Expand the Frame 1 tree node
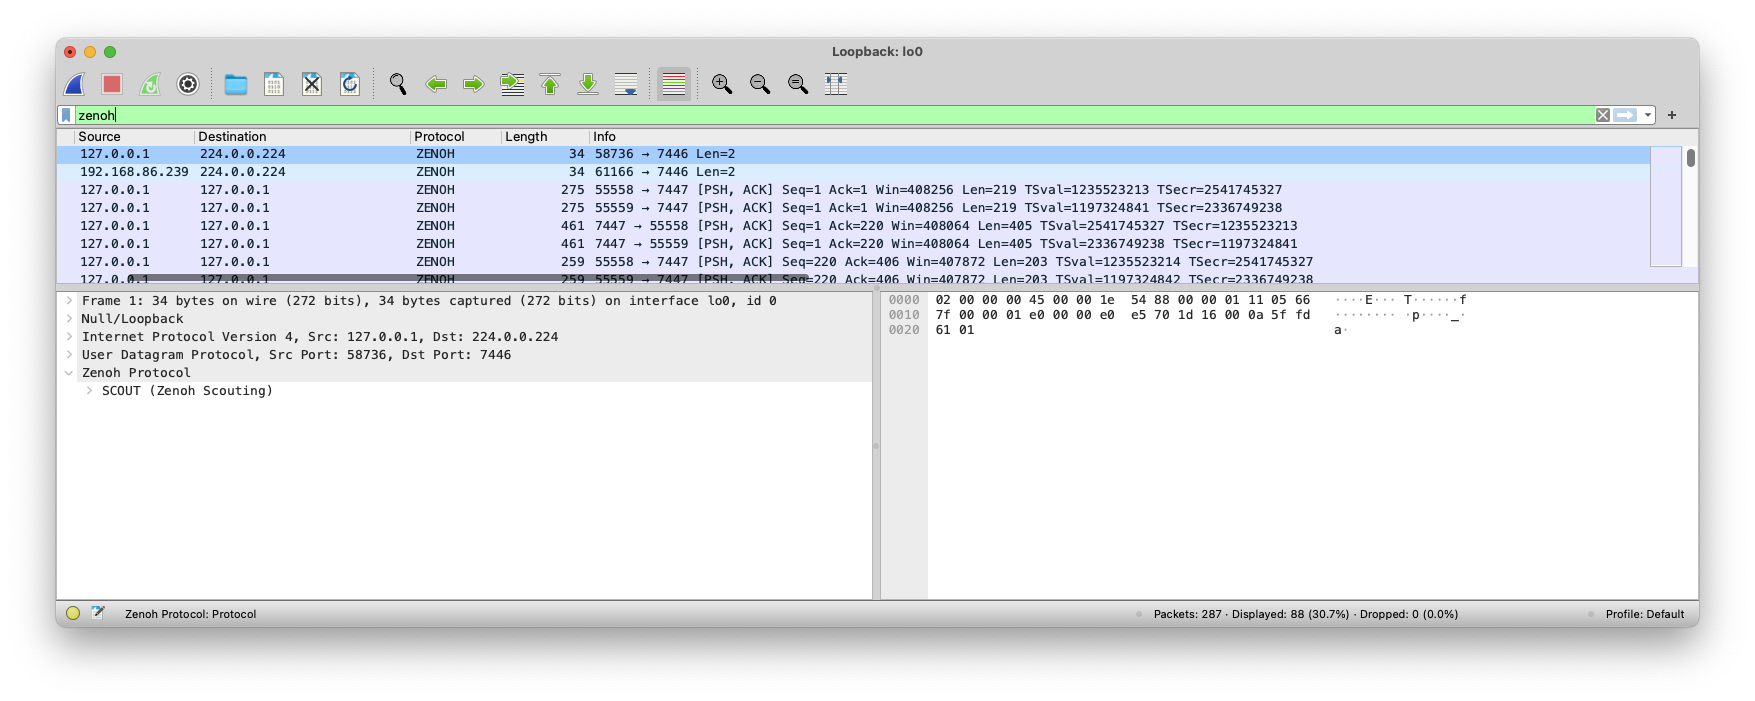1755x701 pixels. 69,301
